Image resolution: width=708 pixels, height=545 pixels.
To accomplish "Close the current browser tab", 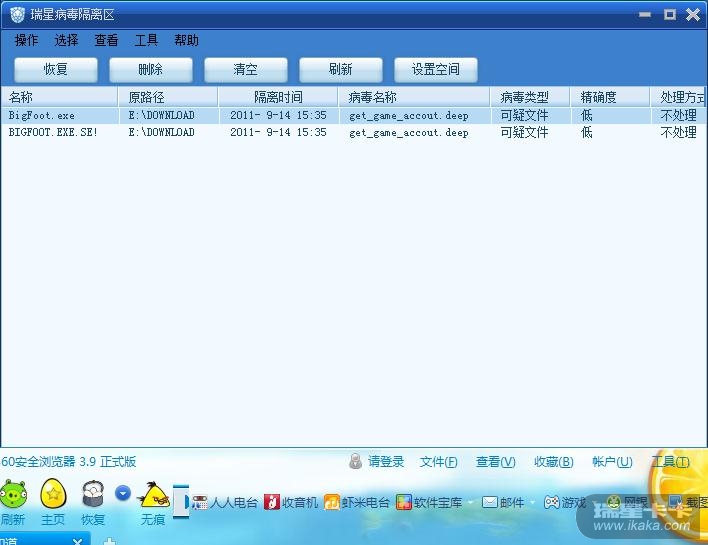I will [77, 541].
